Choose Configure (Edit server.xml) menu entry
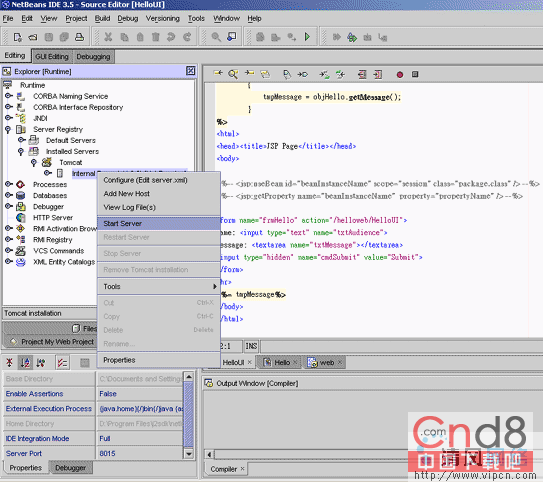 [x=159, y=180]
